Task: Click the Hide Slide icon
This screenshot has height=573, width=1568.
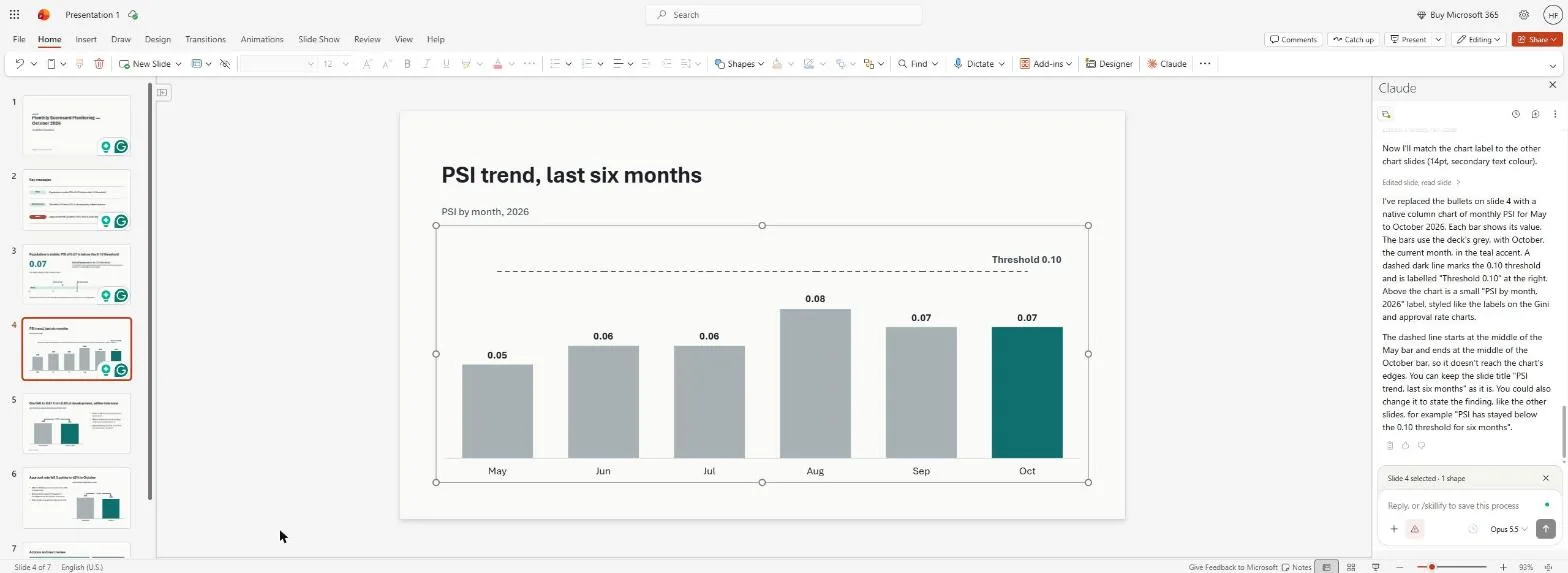Action: coord(225,64)
